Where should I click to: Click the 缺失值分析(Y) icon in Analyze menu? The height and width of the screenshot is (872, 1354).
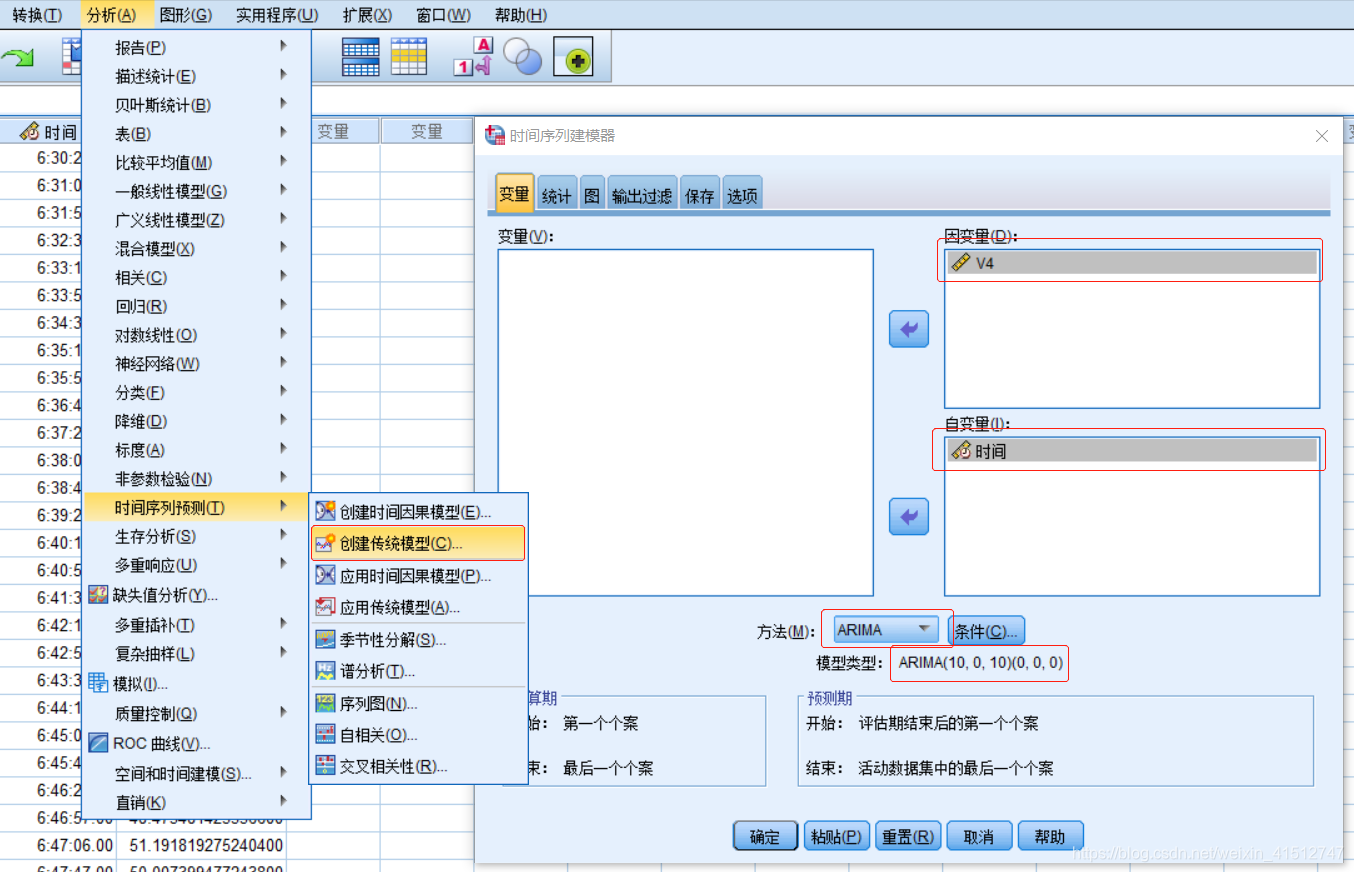click(x=98, y=595)
